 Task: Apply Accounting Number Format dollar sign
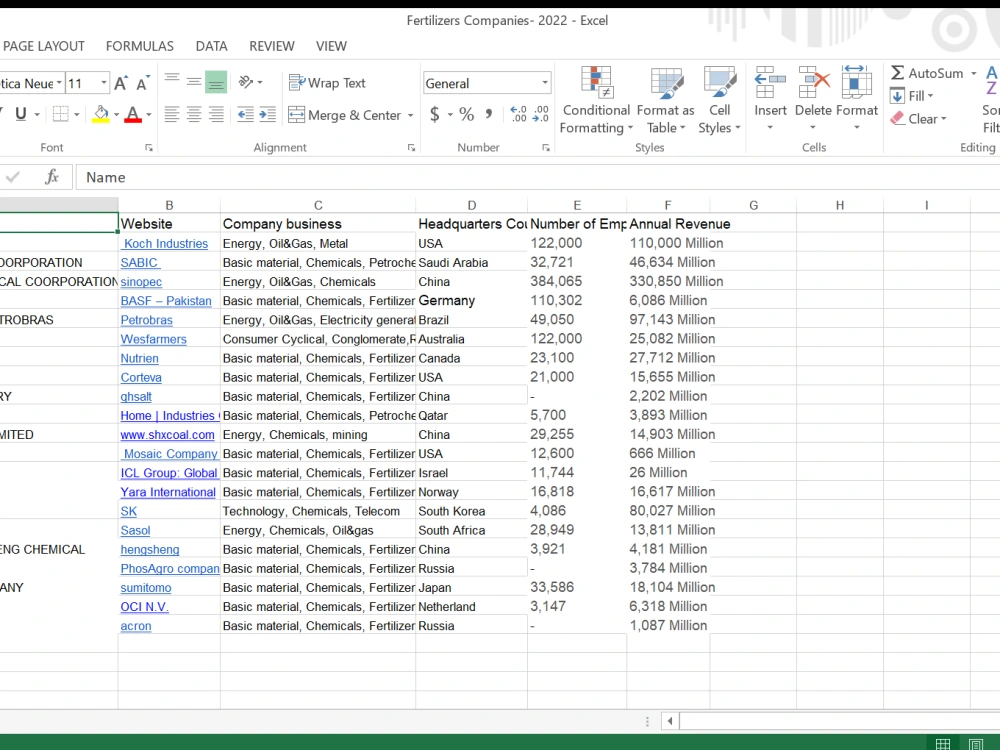pos(435,115)
